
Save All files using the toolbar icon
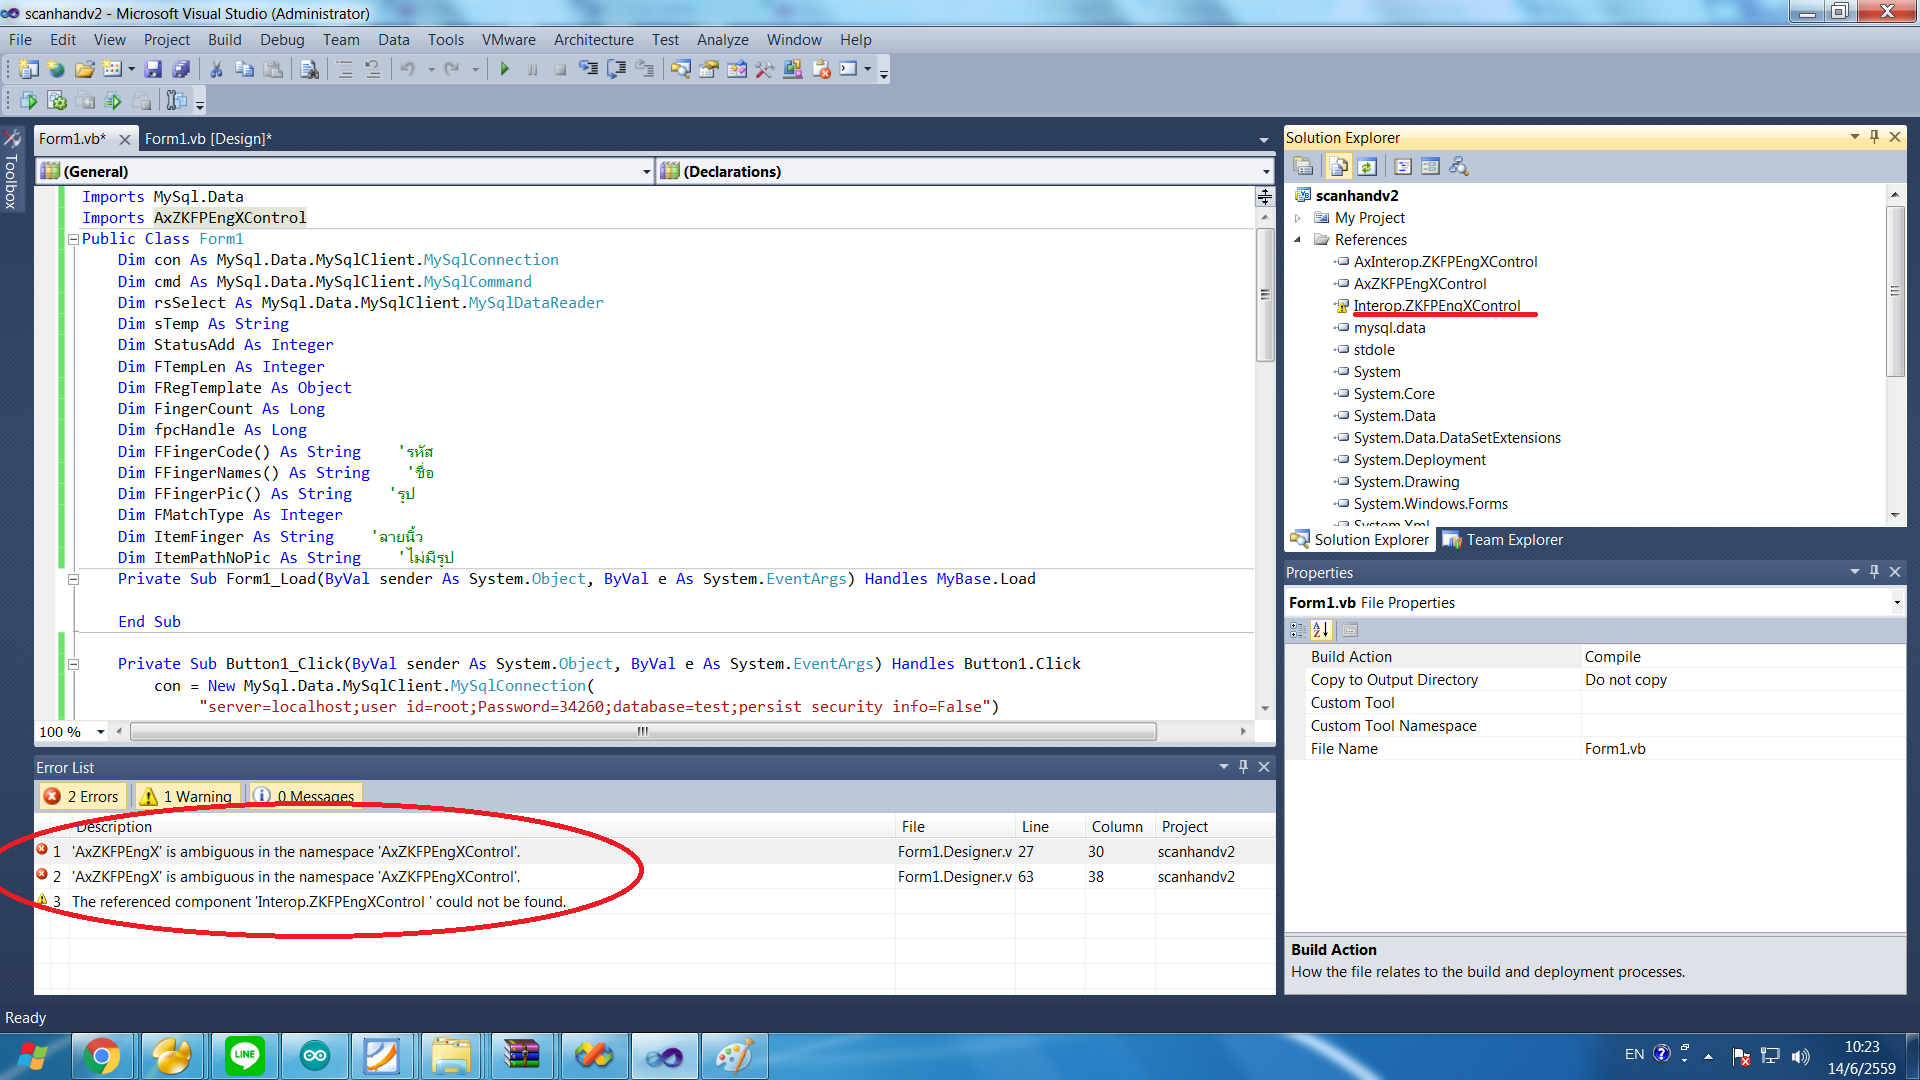183,69
